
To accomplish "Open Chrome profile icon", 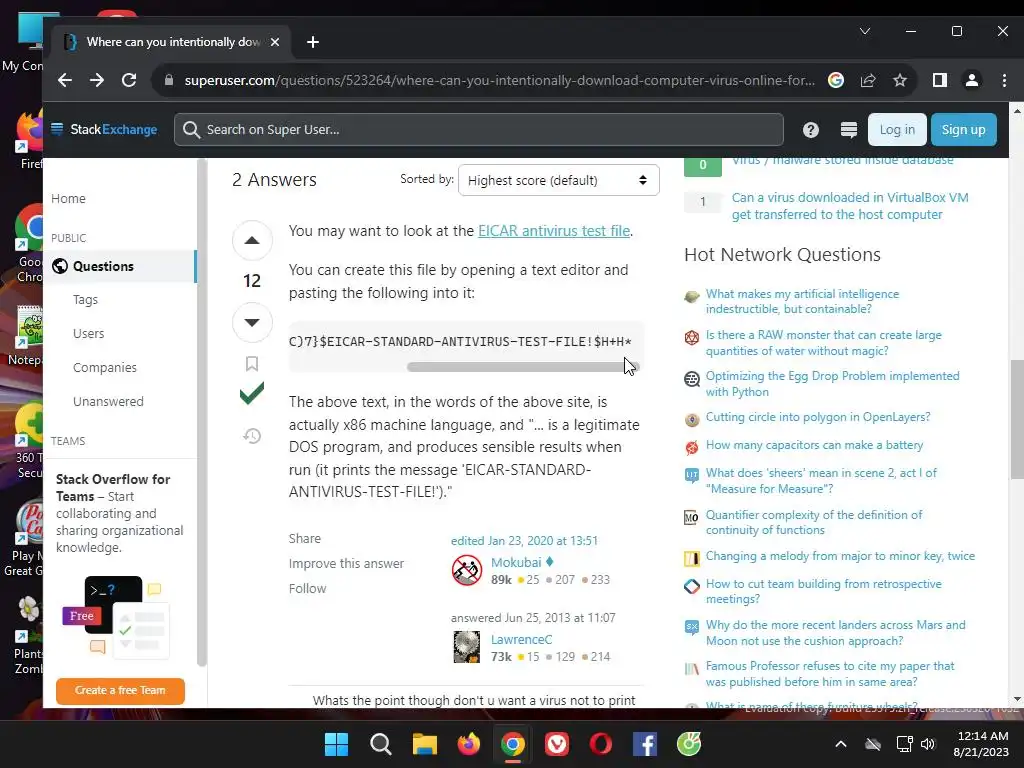I will tap(972, 80).
